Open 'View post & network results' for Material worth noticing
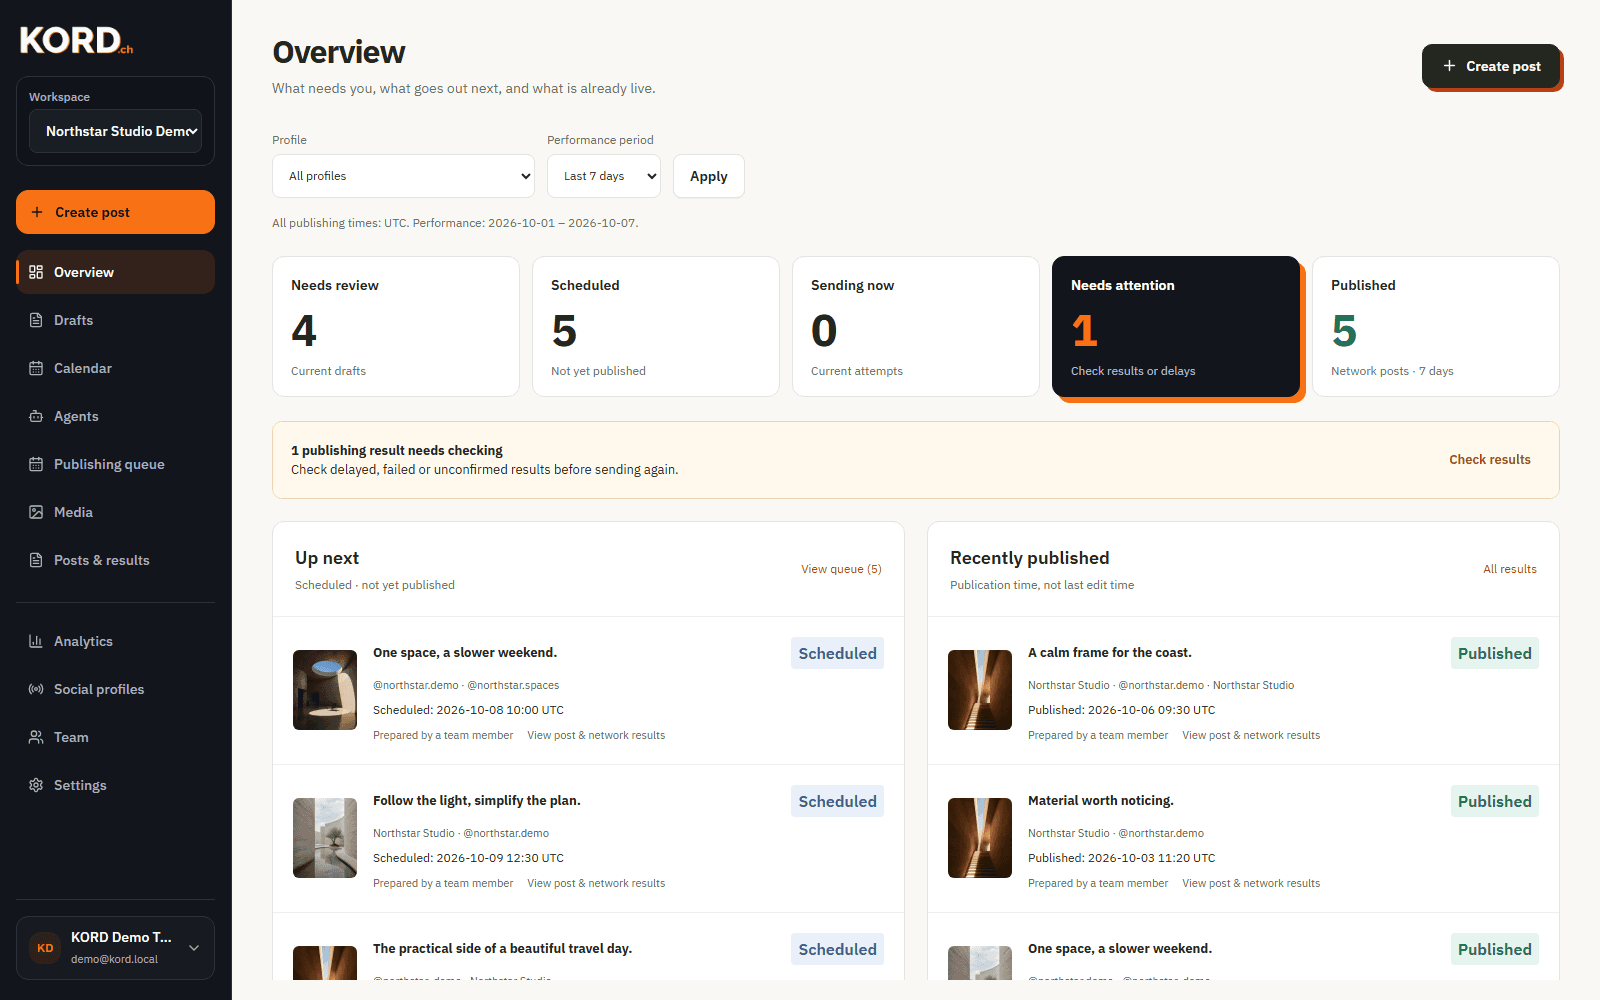1600x1000 pixels. (1251, 883)
